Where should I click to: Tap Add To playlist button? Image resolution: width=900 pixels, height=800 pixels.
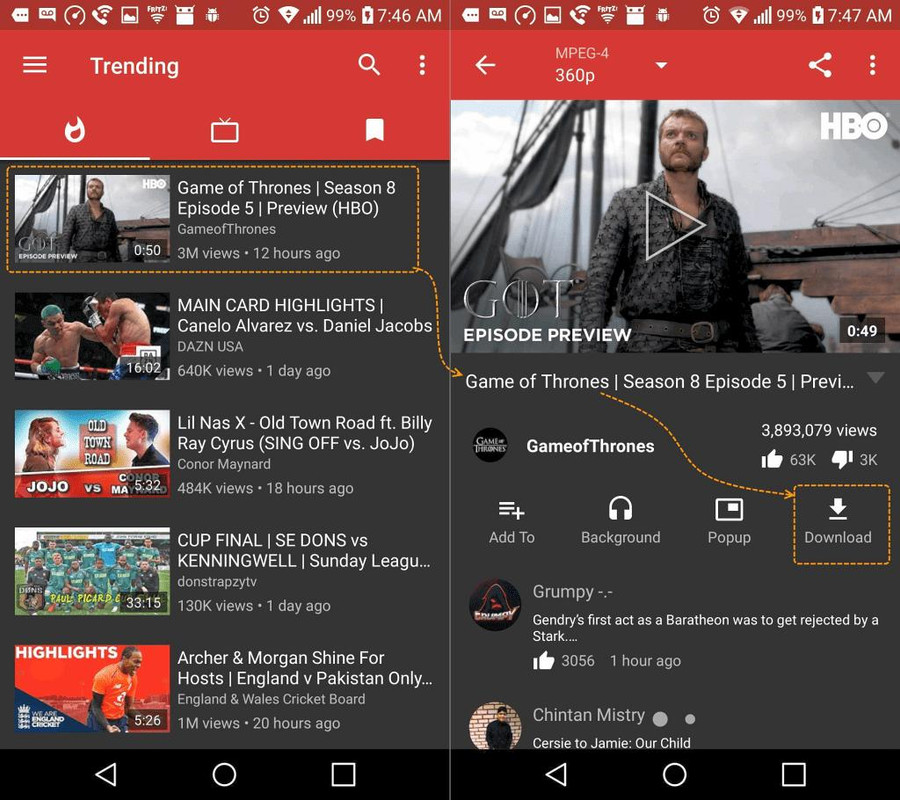(511, 522)
